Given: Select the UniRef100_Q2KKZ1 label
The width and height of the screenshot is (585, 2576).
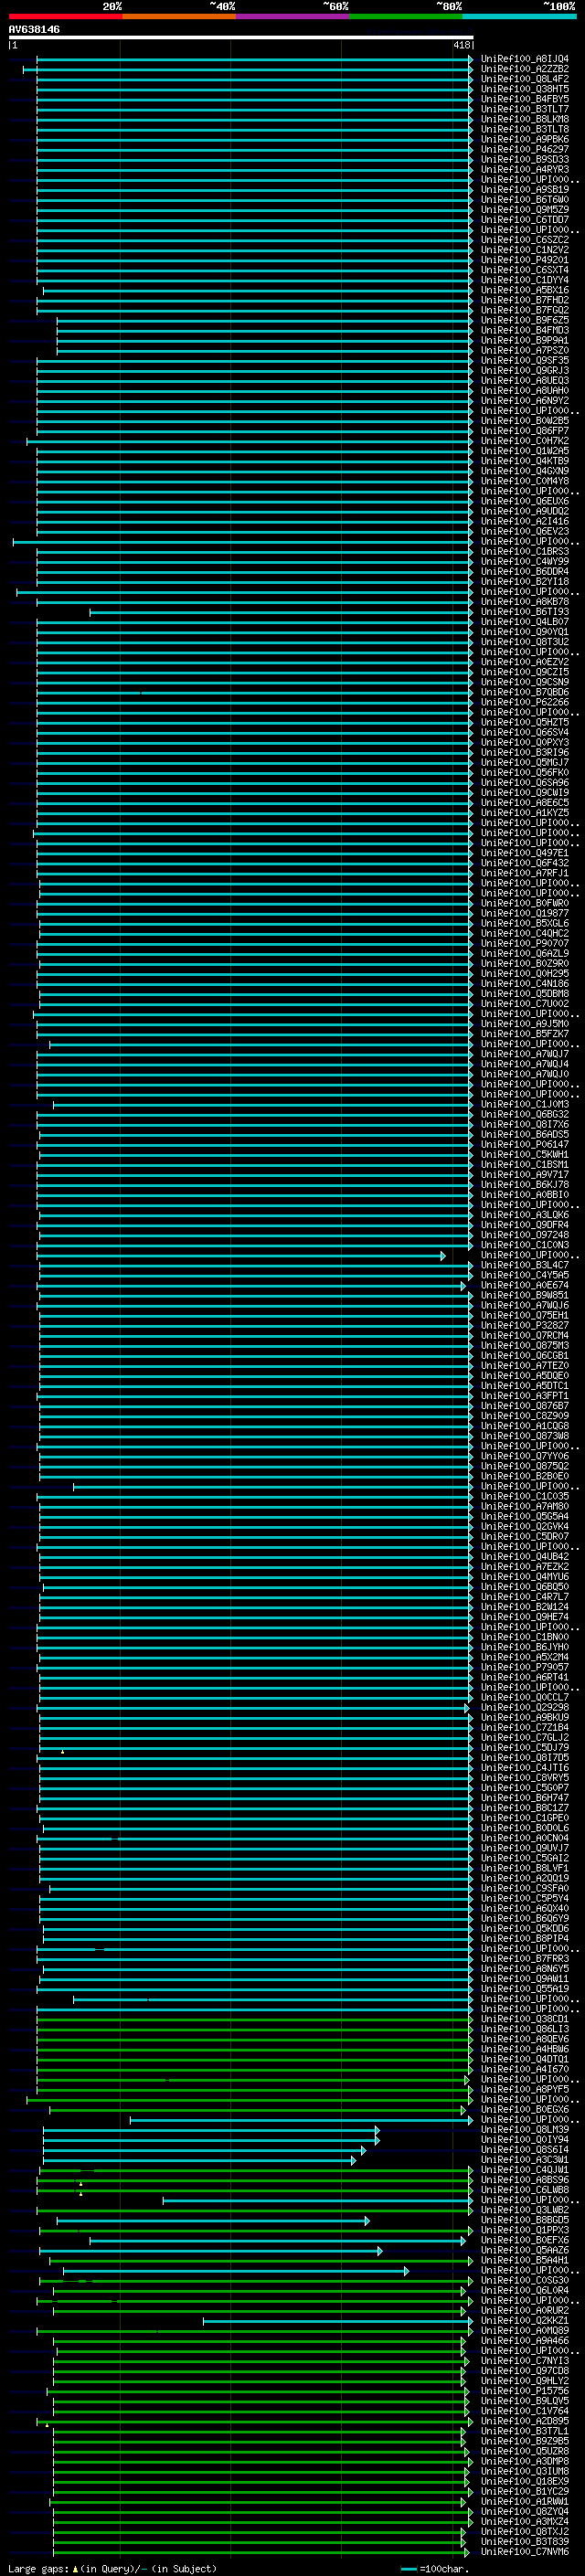Looking at the screenshot, I should [x=524, y=2321].
